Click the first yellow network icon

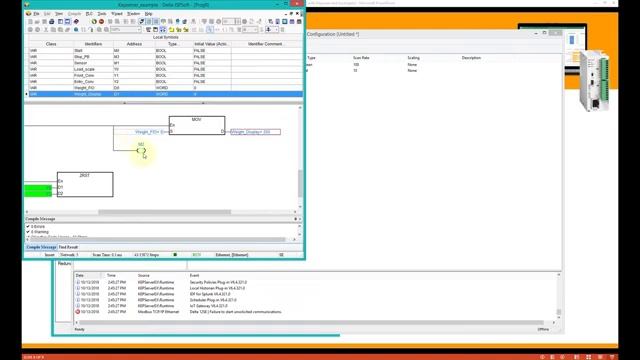(171, 29)
